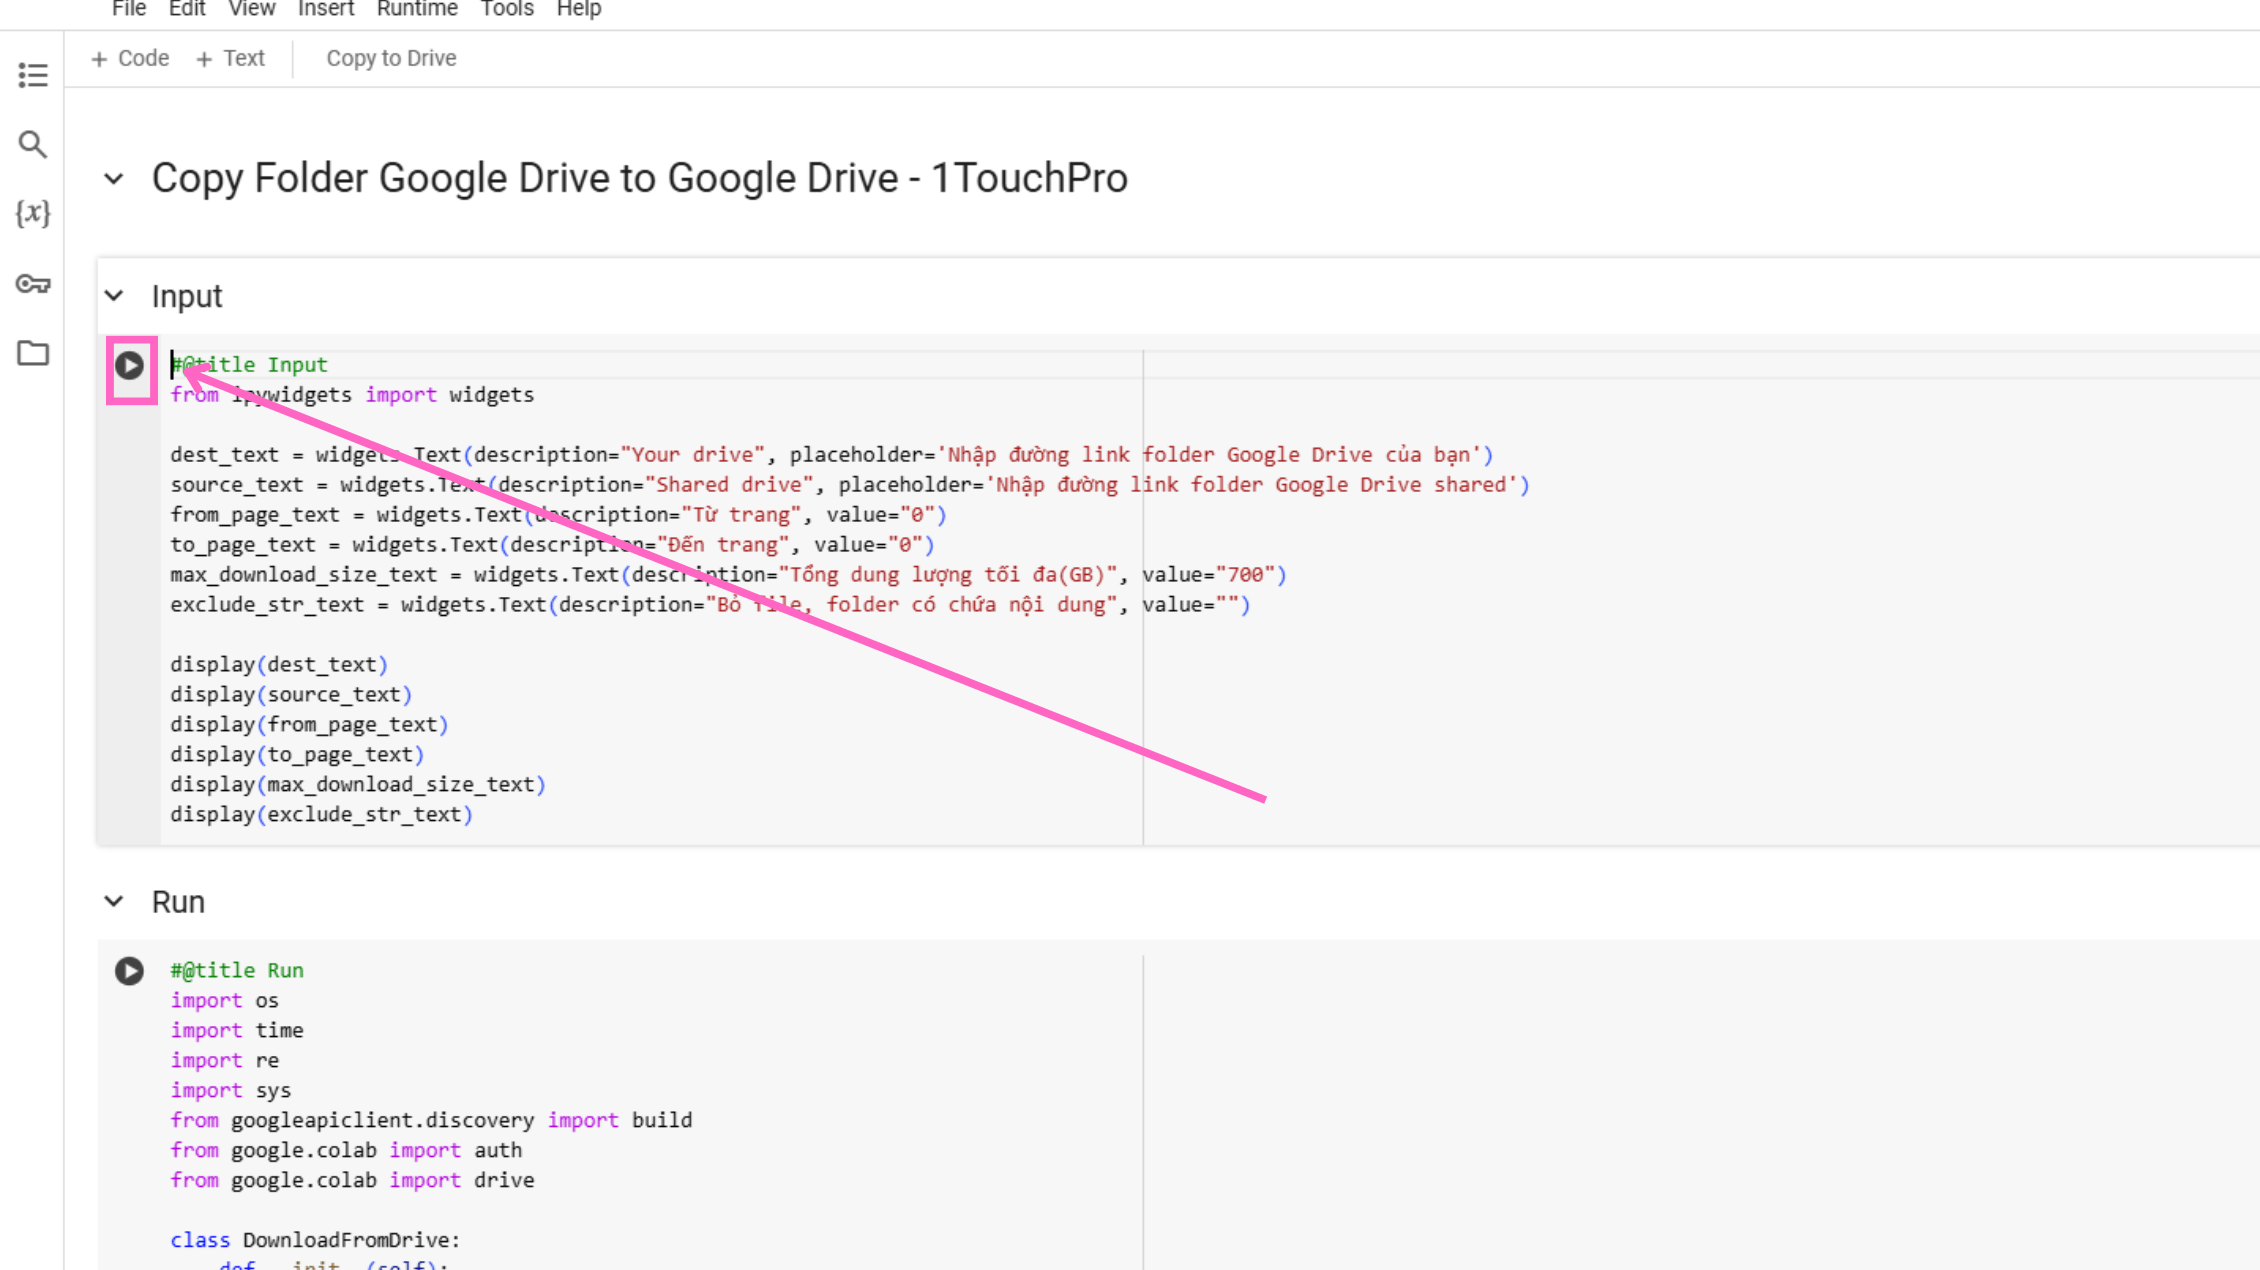The image size is (2260, 1270).
Task: Open the secrets key icon
Action: [32, 284]
